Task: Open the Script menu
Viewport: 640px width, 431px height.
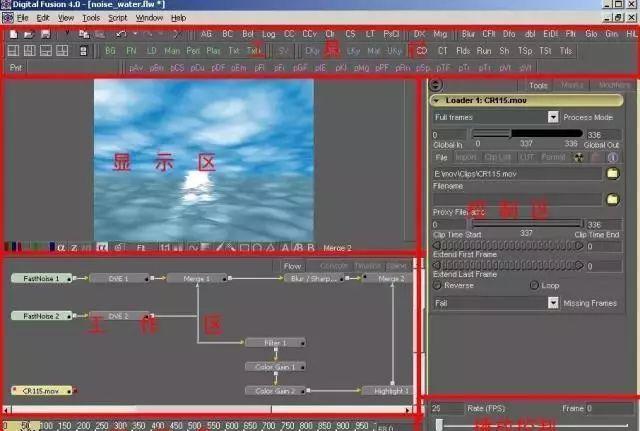Action: (118, 18)
